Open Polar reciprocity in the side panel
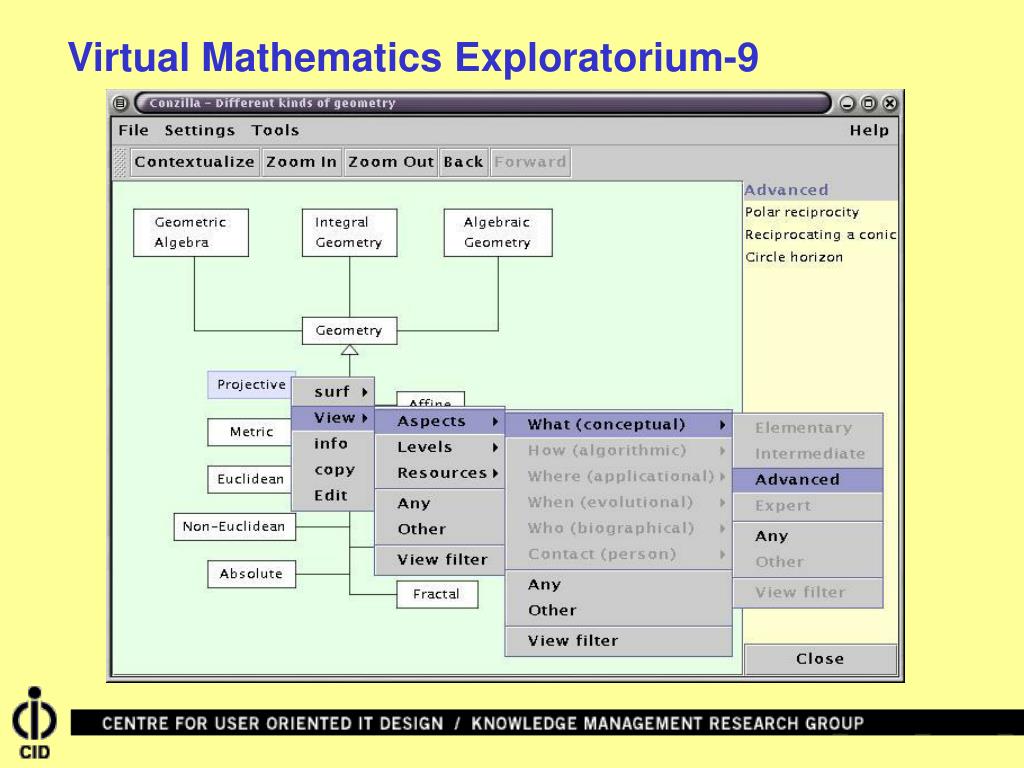 point(802,212)
